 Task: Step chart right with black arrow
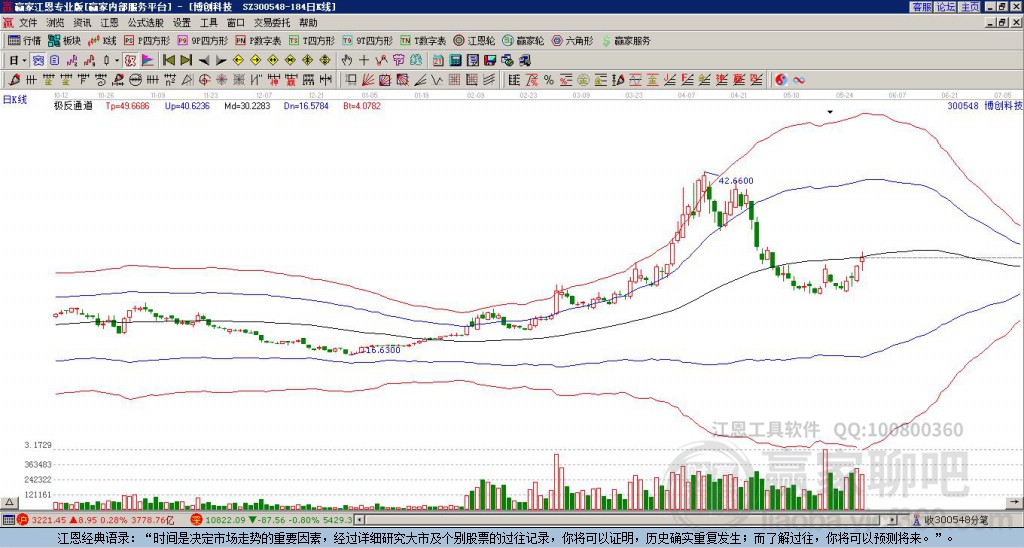click(221, 61)
